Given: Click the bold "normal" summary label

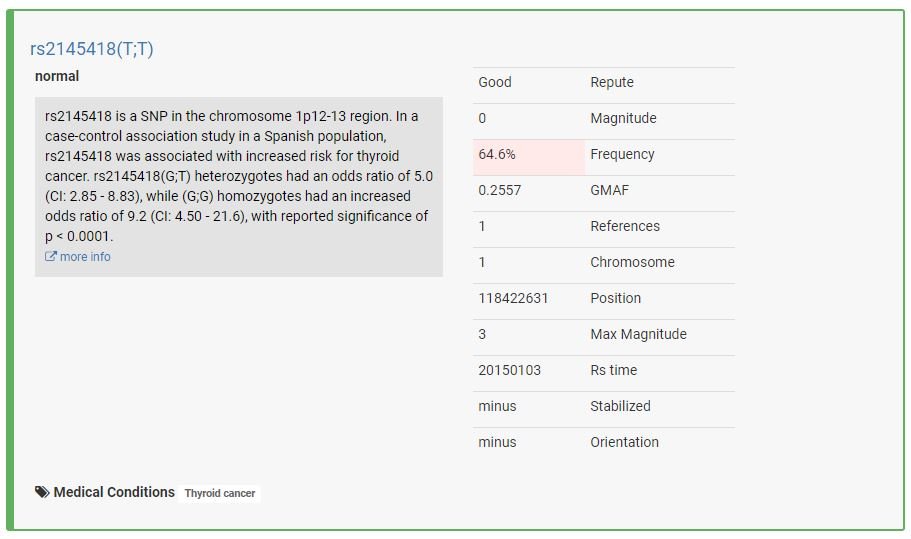Looking at the screenshot, I should click(x=57, y=76).
